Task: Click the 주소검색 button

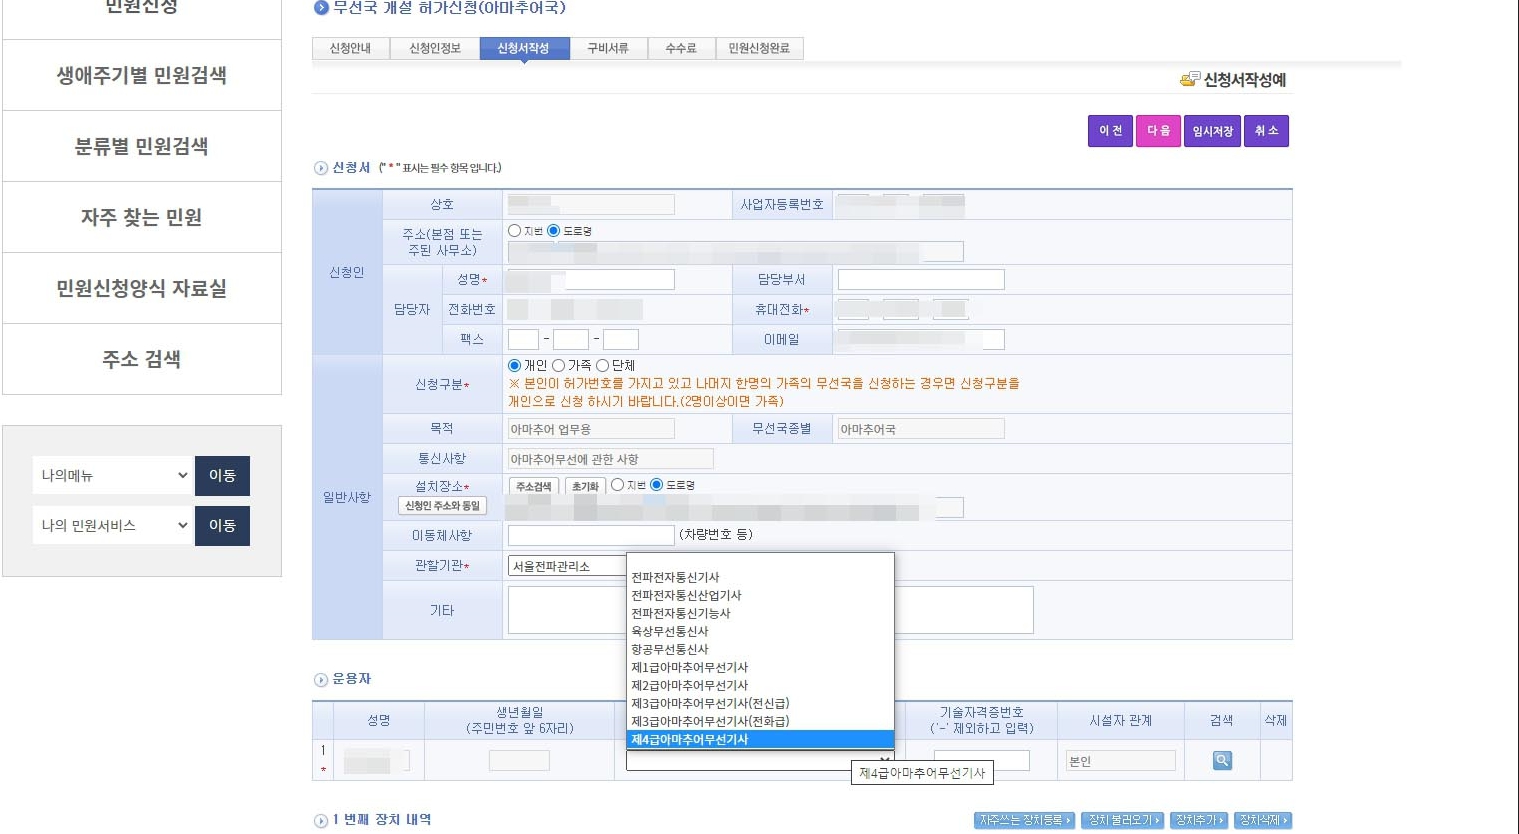Action: (x=534, y=486)
